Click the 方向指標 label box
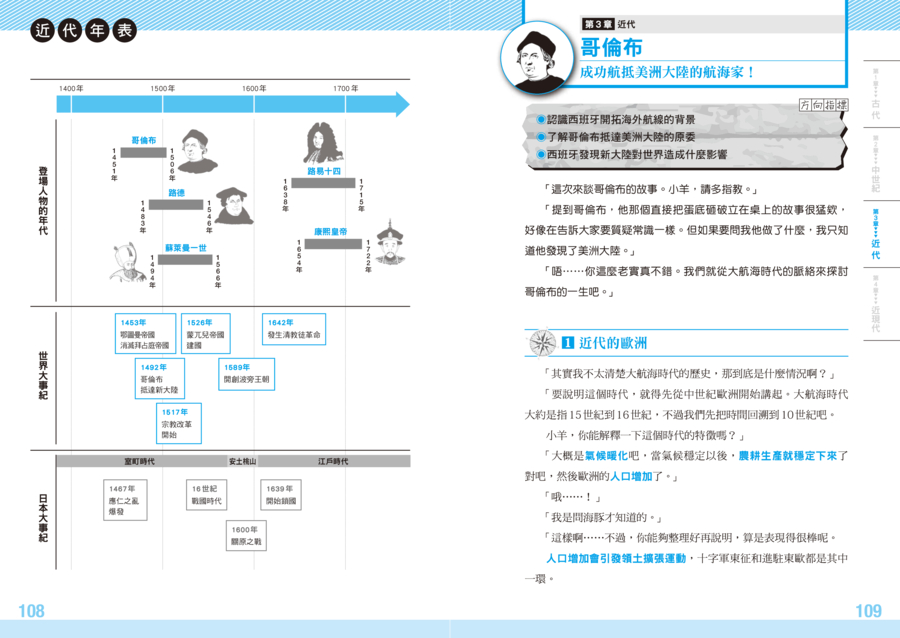900x638 pixels. 823,104
